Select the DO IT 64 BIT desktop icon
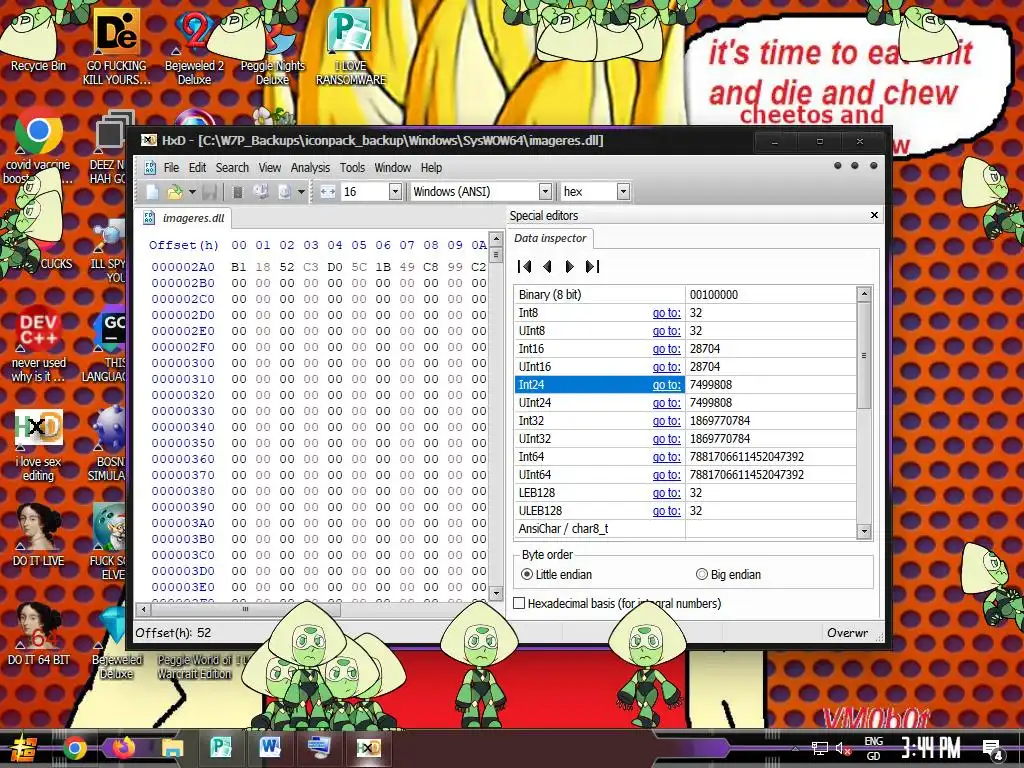This screenshot has width=1024, height=768. point(38,633)
